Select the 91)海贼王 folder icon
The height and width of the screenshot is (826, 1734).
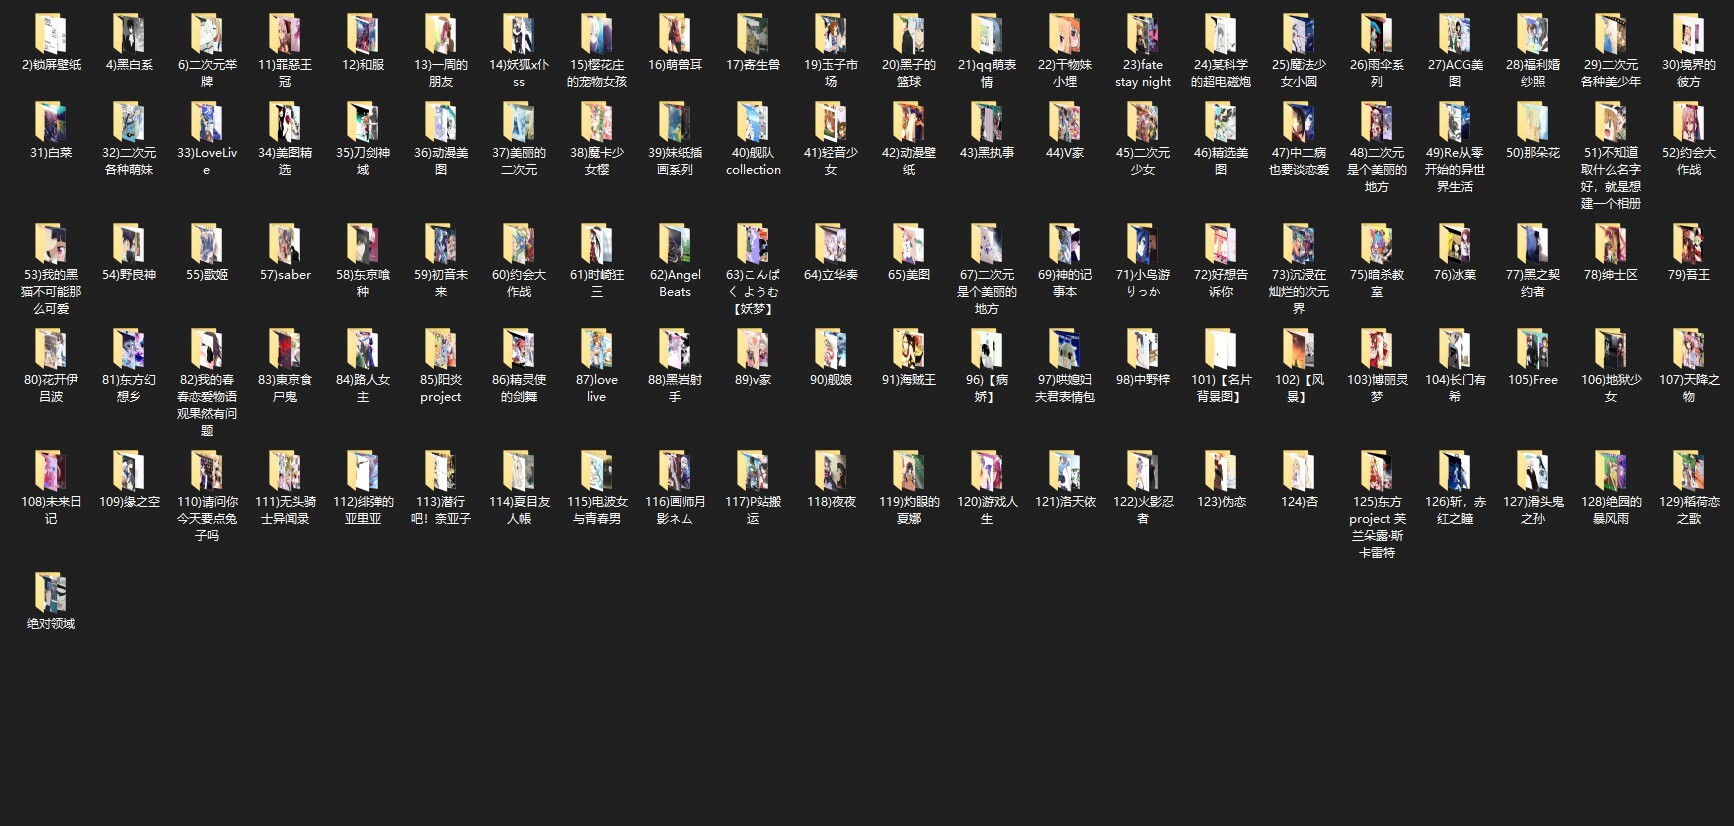pyautogui.click(x=908, y=349)
